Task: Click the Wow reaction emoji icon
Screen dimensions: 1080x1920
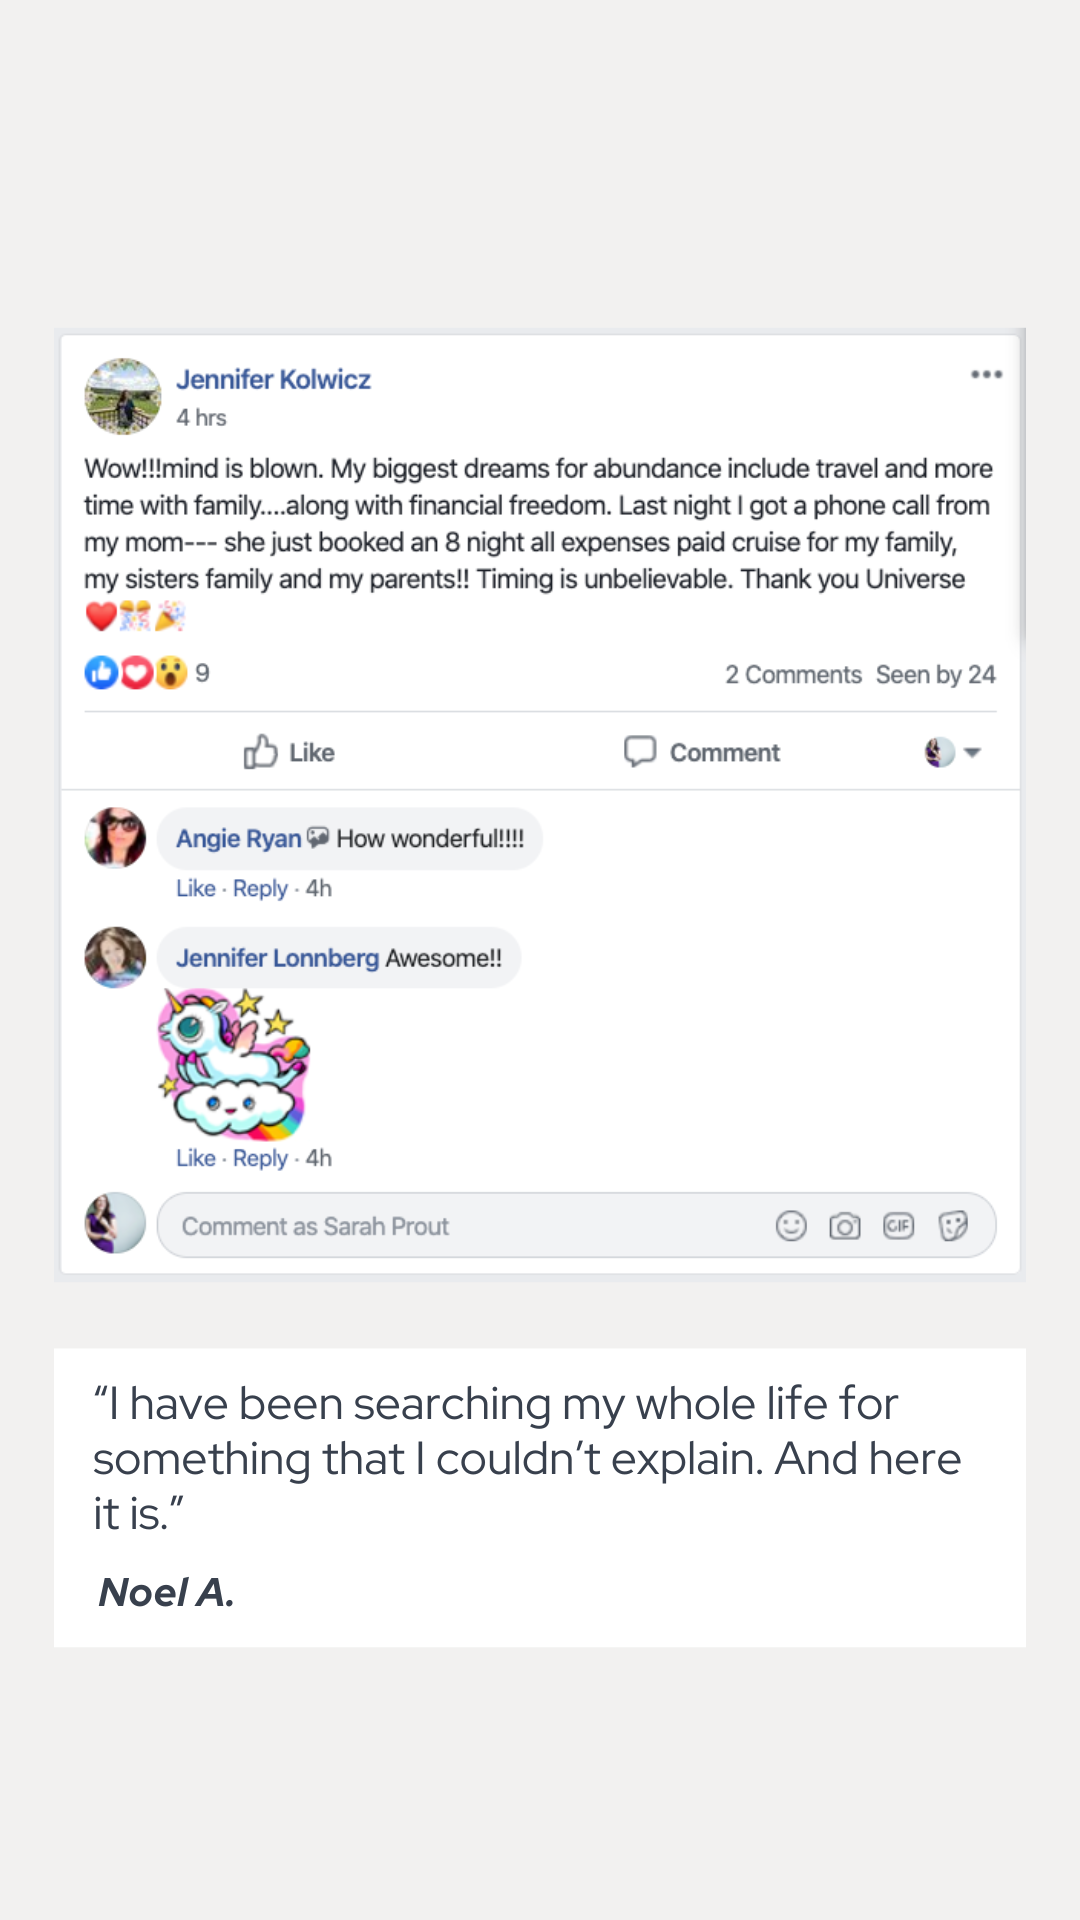Action: click(171, 673)
